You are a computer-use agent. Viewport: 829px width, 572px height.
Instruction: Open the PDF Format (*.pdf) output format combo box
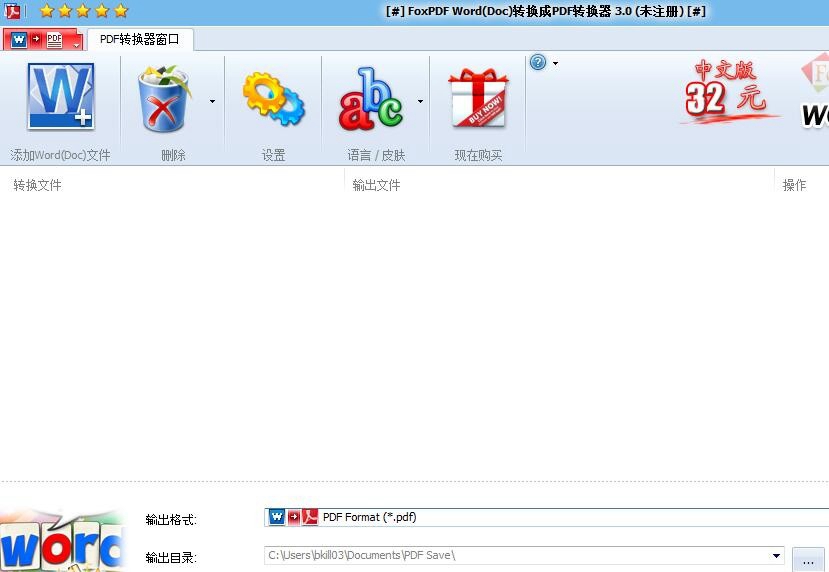tap(546, 517)
